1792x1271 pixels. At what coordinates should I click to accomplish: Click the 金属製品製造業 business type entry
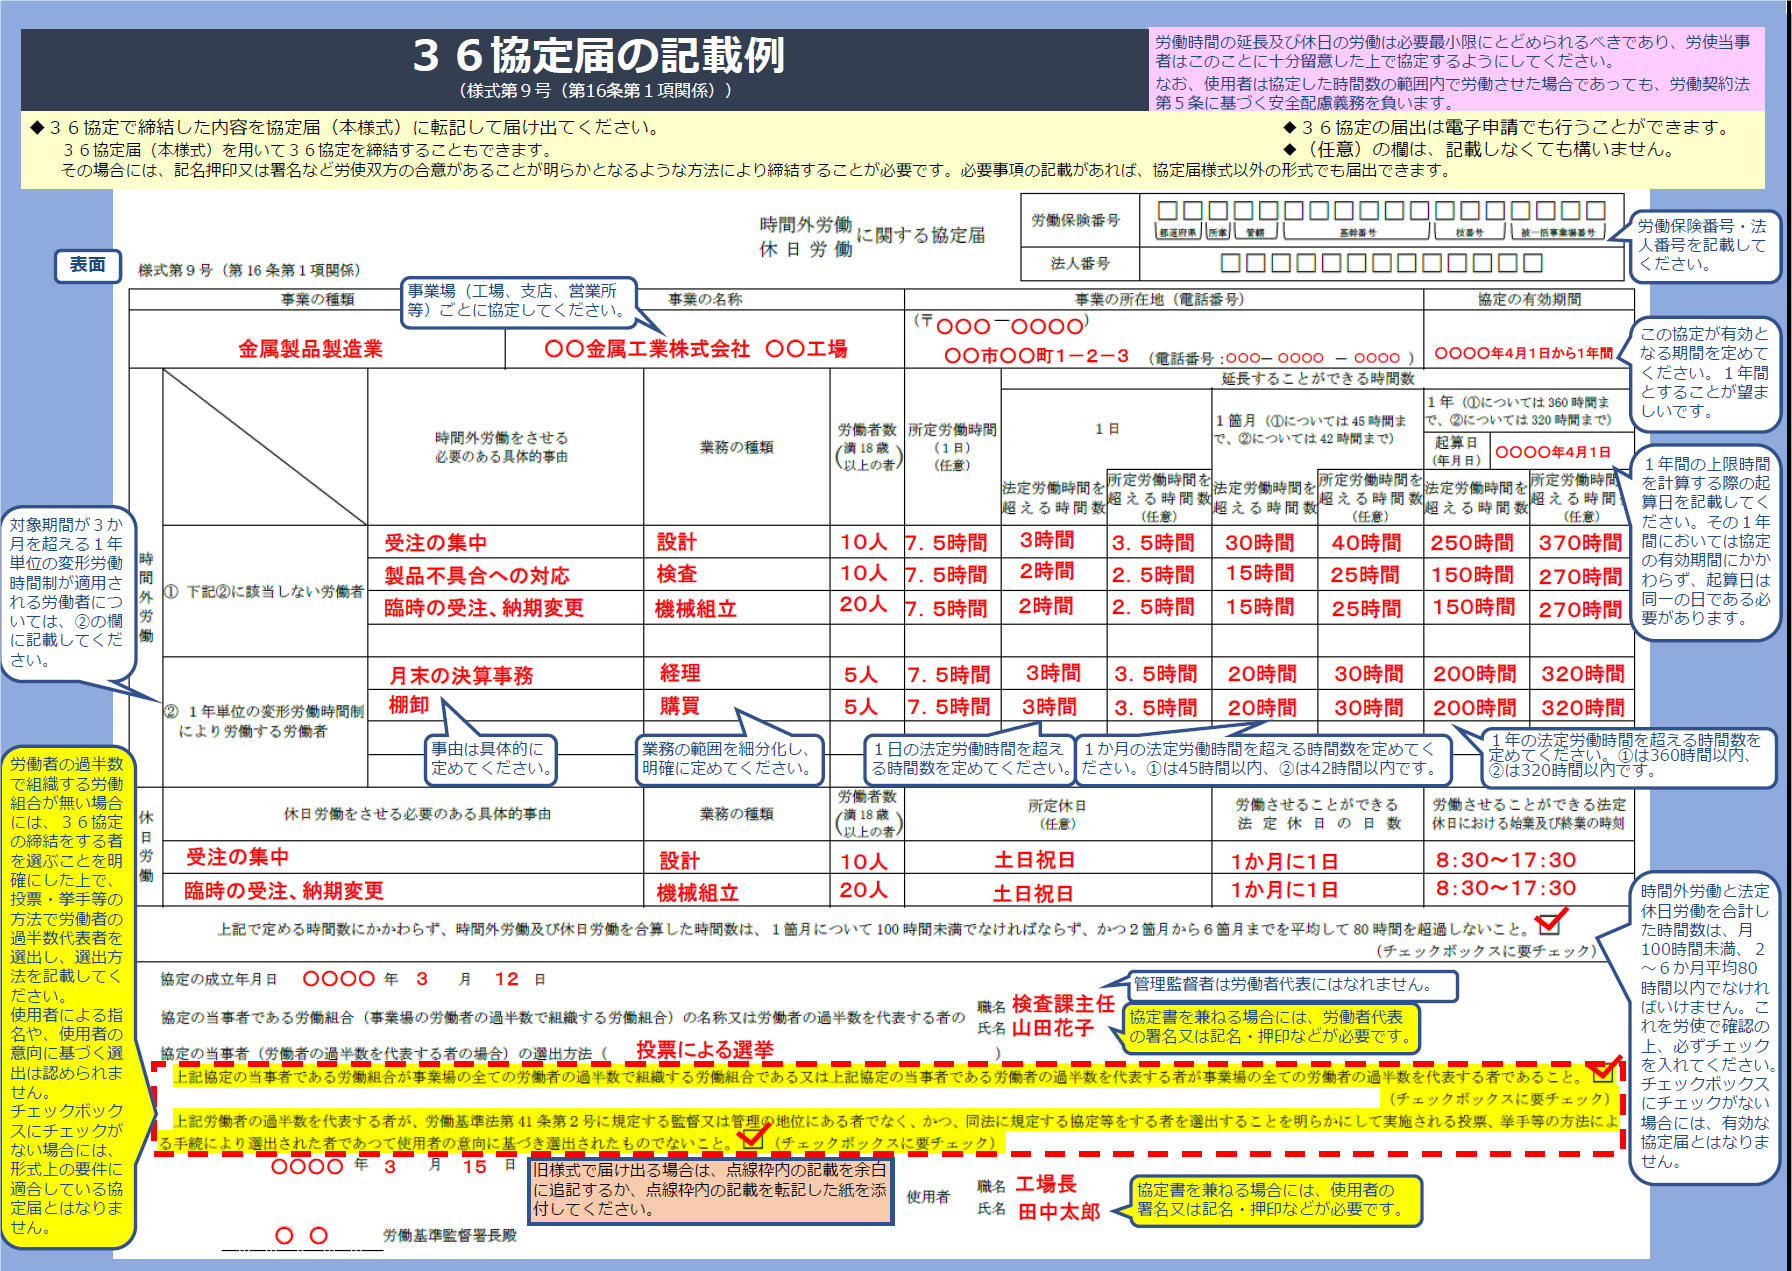310,349
